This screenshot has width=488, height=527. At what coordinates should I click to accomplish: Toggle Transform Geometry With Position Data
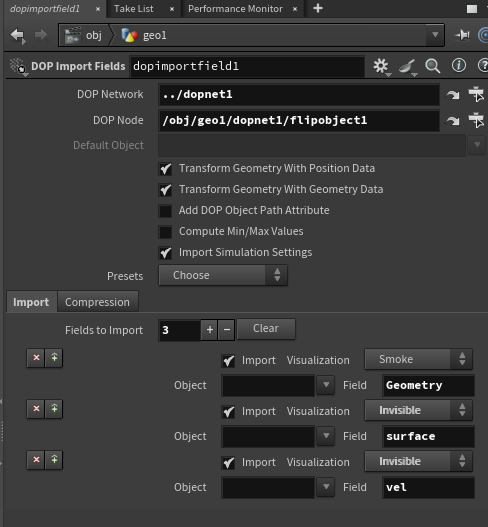[165, 169]
